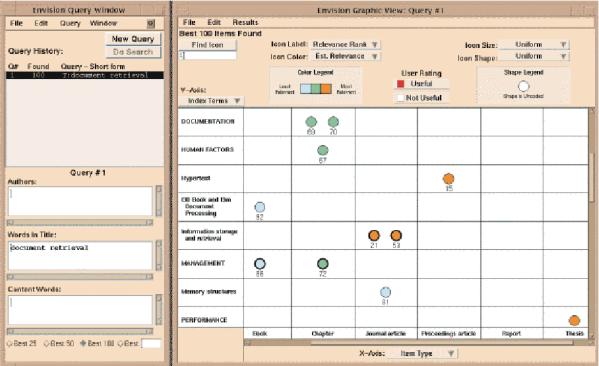599x366 pixels.
Task: Click the orange icon in the Hypertext row
Action: (x=448, y=178)
